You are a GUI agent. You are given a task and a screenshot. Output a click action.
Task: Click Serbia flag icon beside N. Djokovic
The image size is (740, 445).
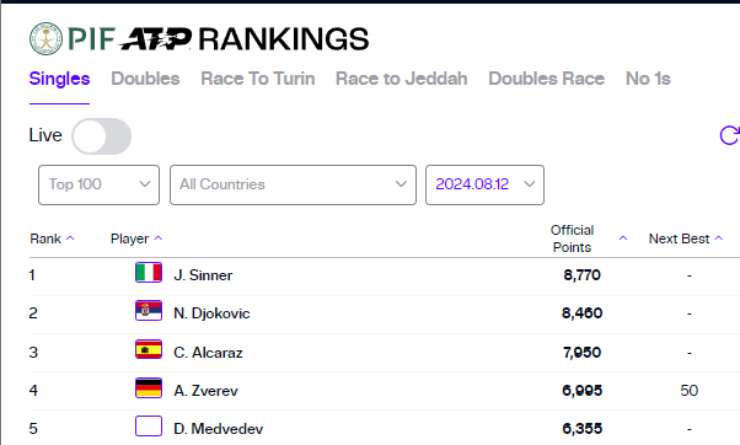(149, 311)
